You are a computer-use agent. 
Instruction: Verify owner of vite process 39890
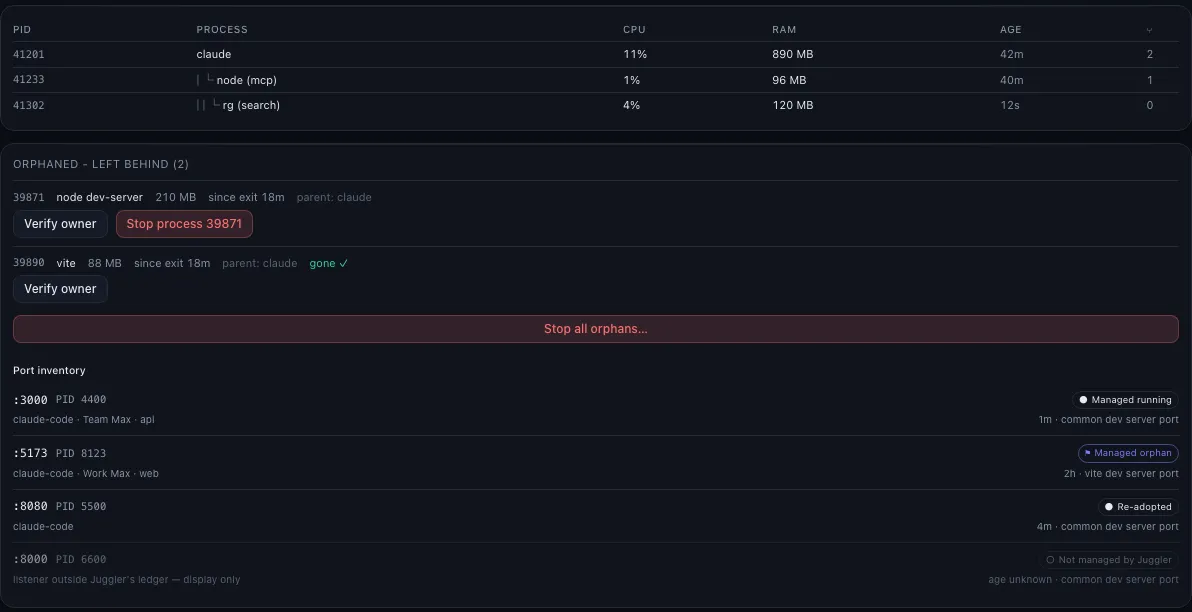pos(60,289)
